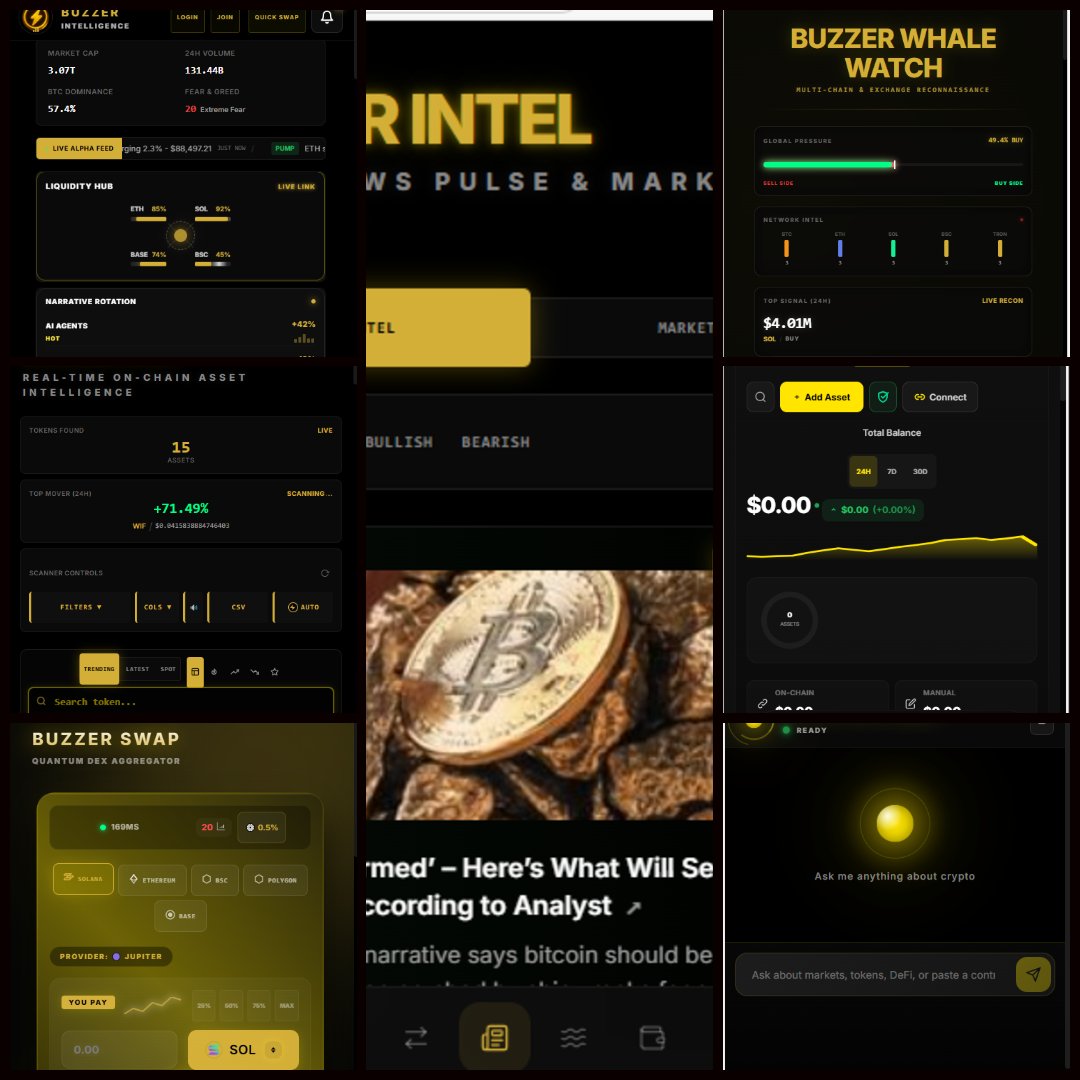Click the Manual edit pencil icon
The height and width of the screenshot is (1080, 1080).
click(911, 703)
